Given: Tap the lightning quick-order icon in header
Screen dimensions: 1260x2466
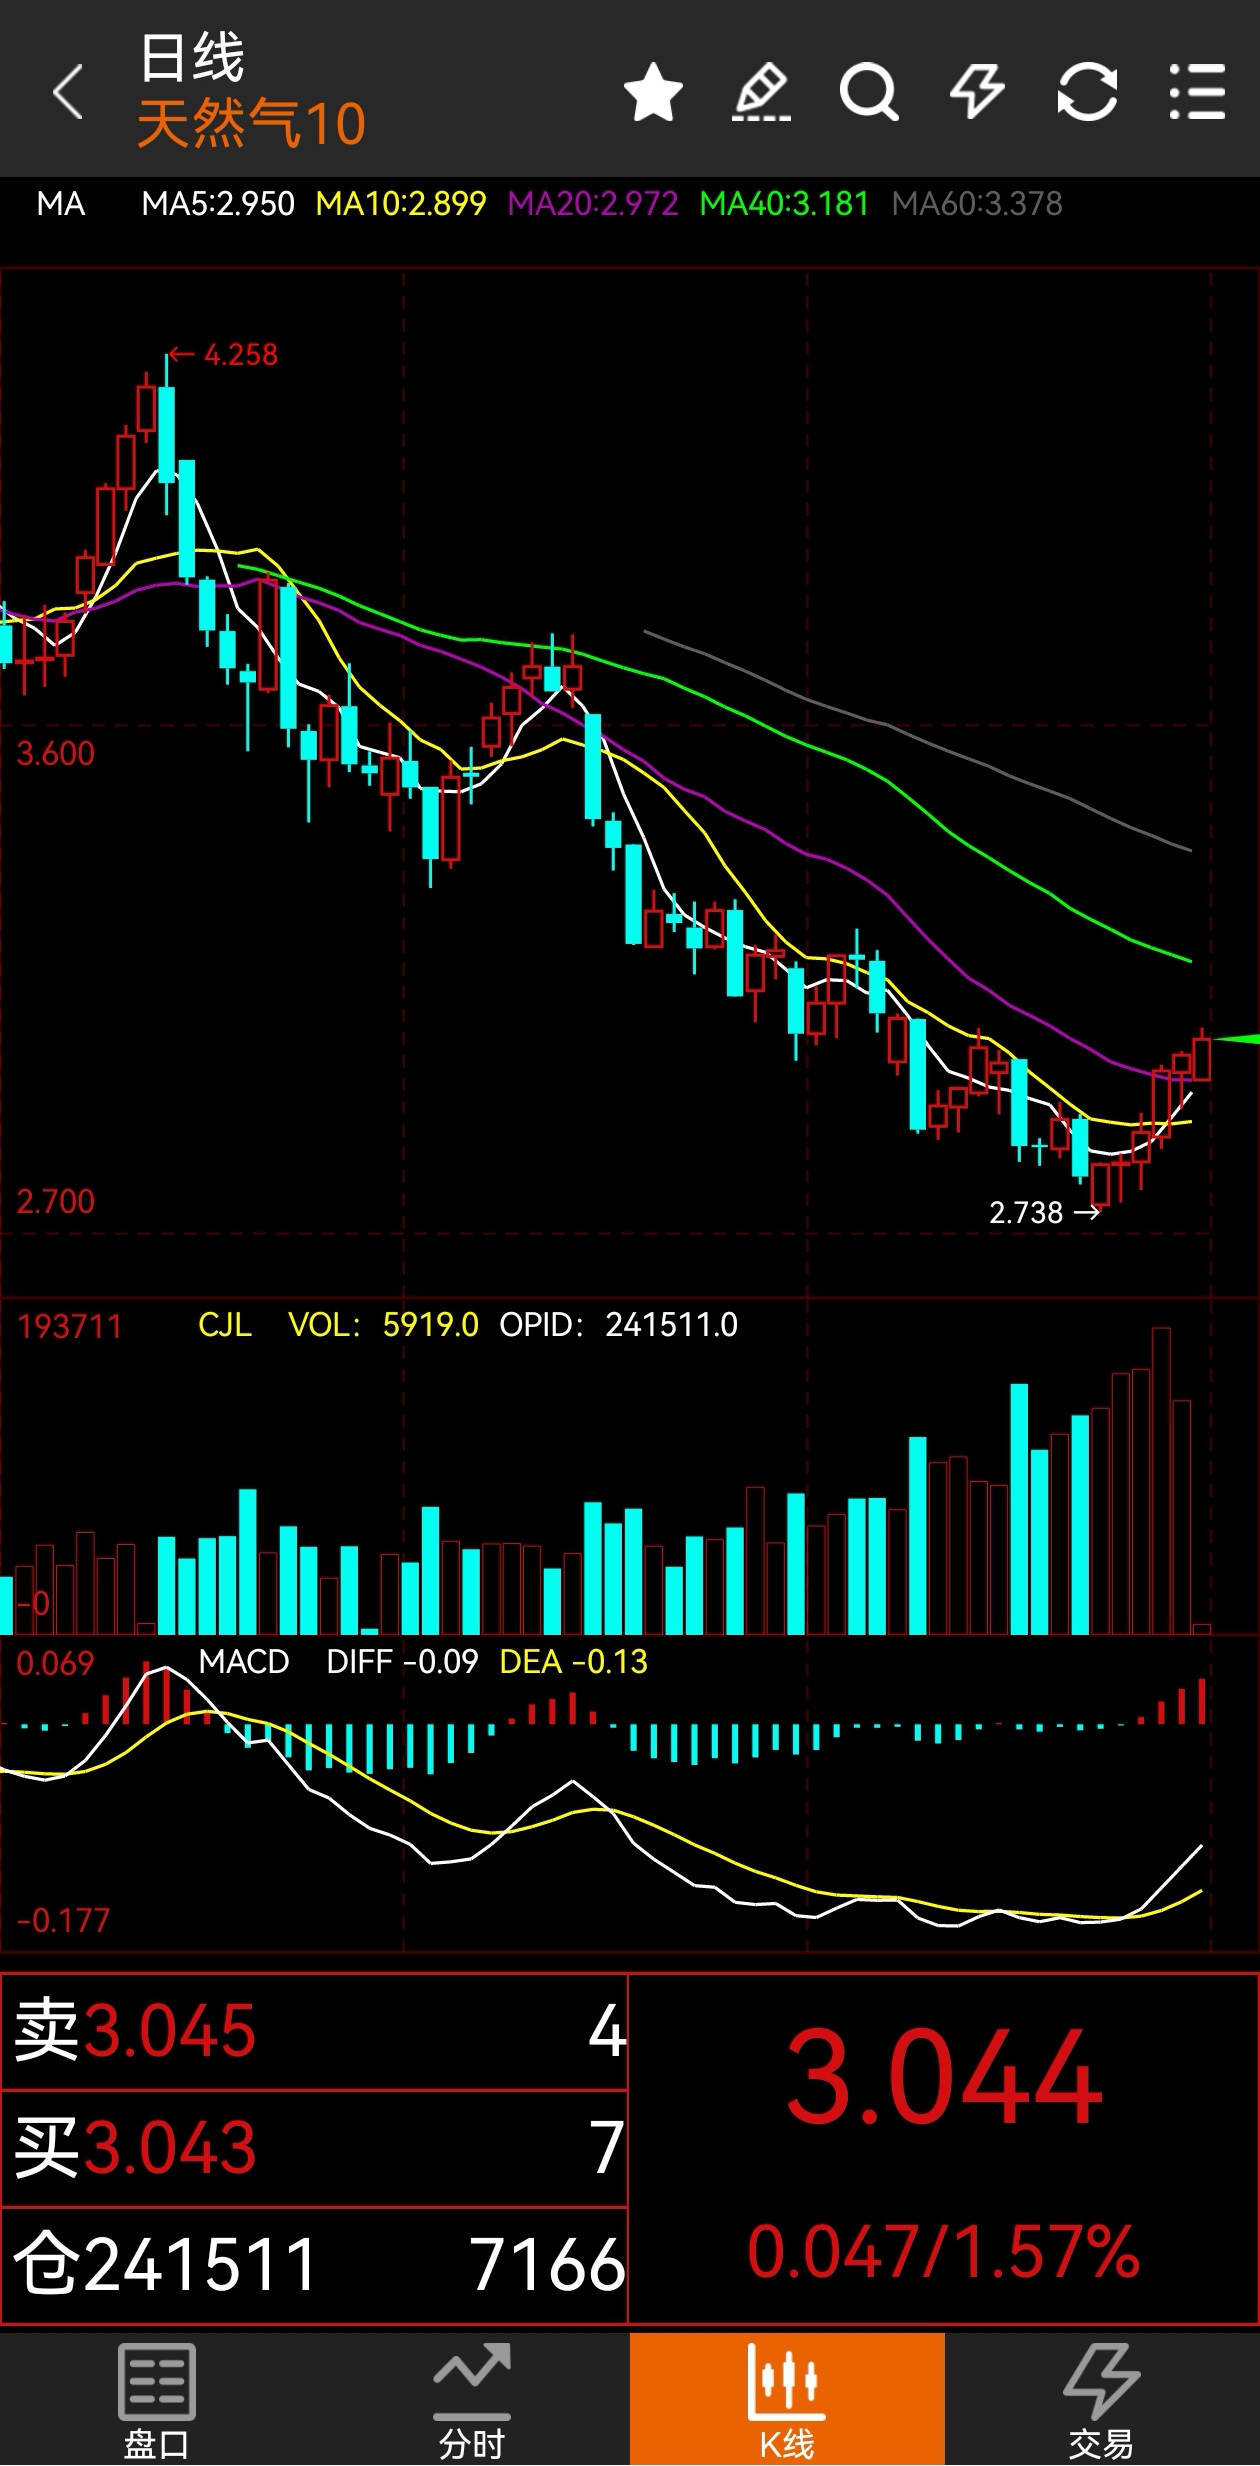Looking at the screenshot, I should 976,92.
